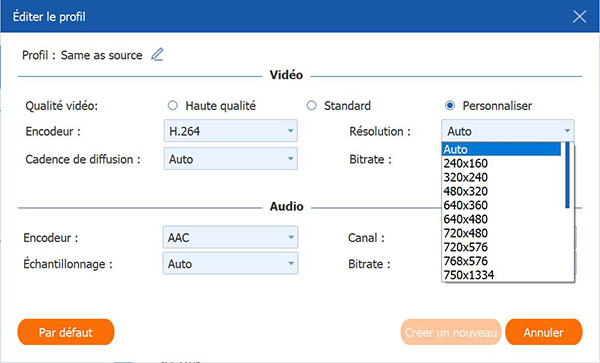The image size is (600, 363).
Task: Open the Échantillonnage dropdown
Action: (230, 264)
